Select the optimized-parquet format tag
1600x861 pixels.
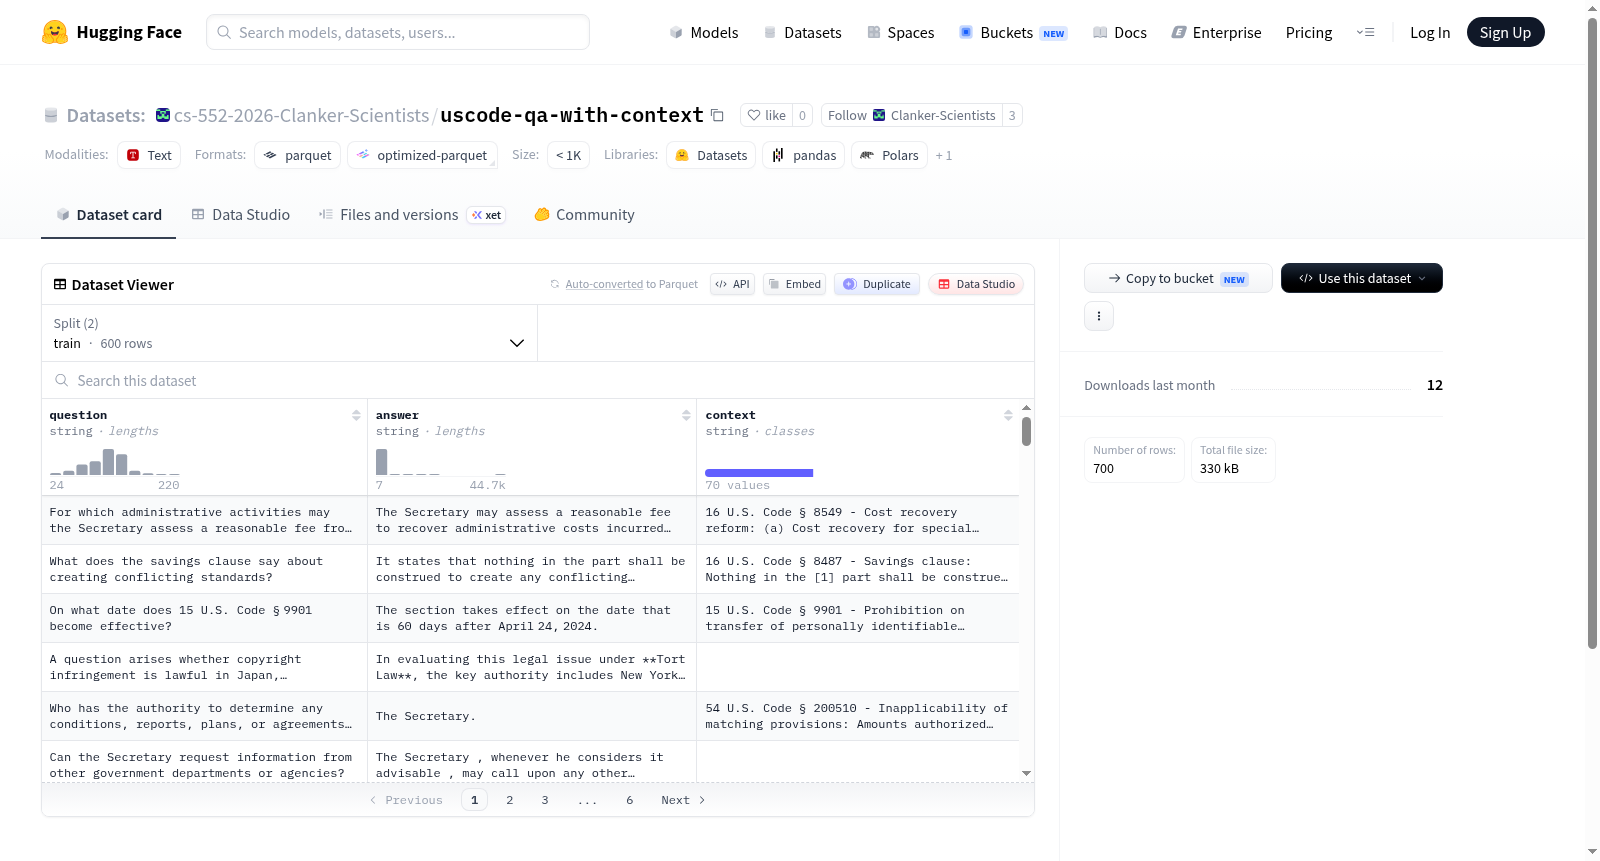pyautogui.click(x=422, y=155)
